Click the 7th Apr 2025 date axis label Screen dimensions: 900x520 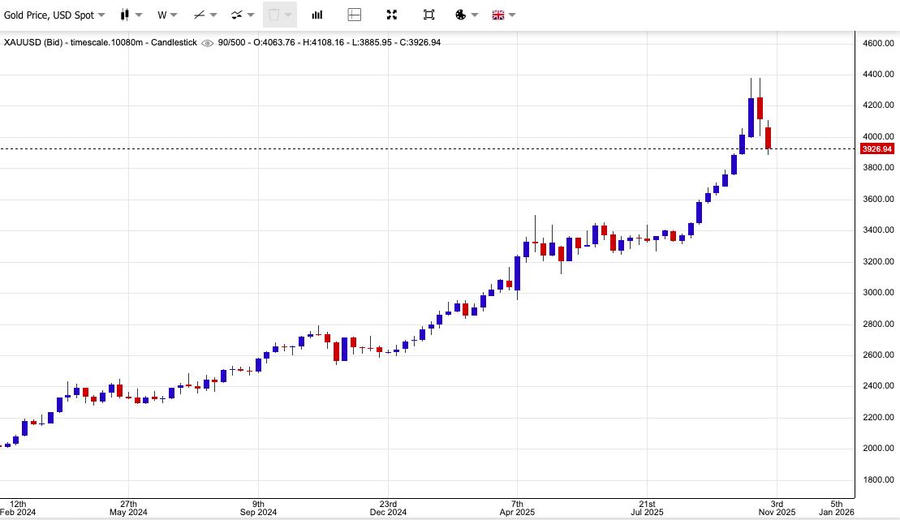(517, 509)
